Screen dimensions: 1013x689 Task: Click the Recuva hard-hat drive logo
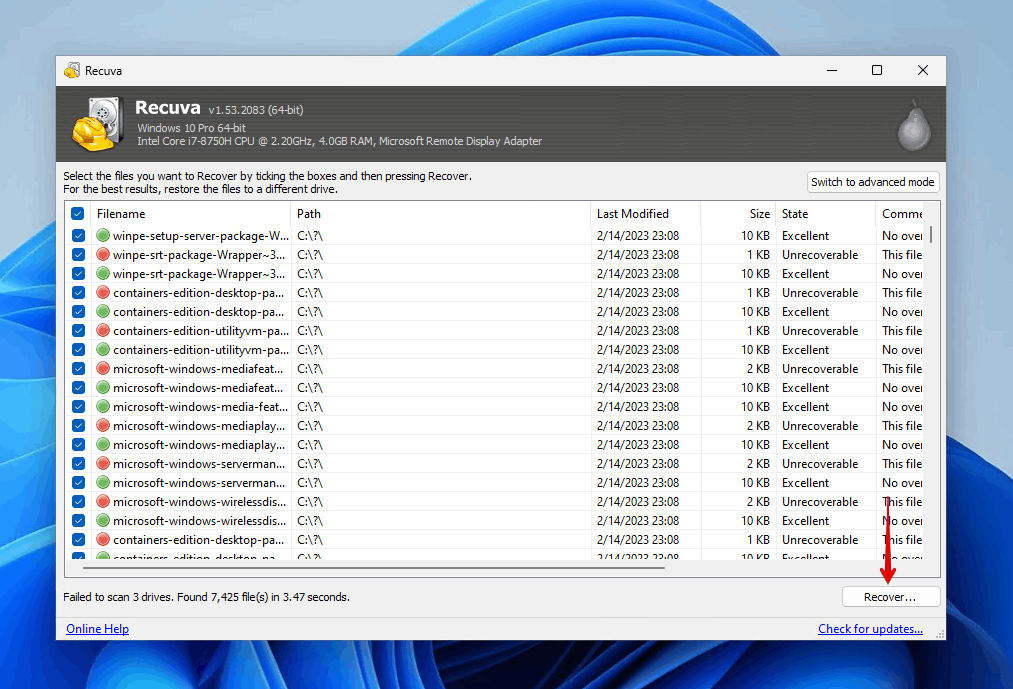[98, 124]
